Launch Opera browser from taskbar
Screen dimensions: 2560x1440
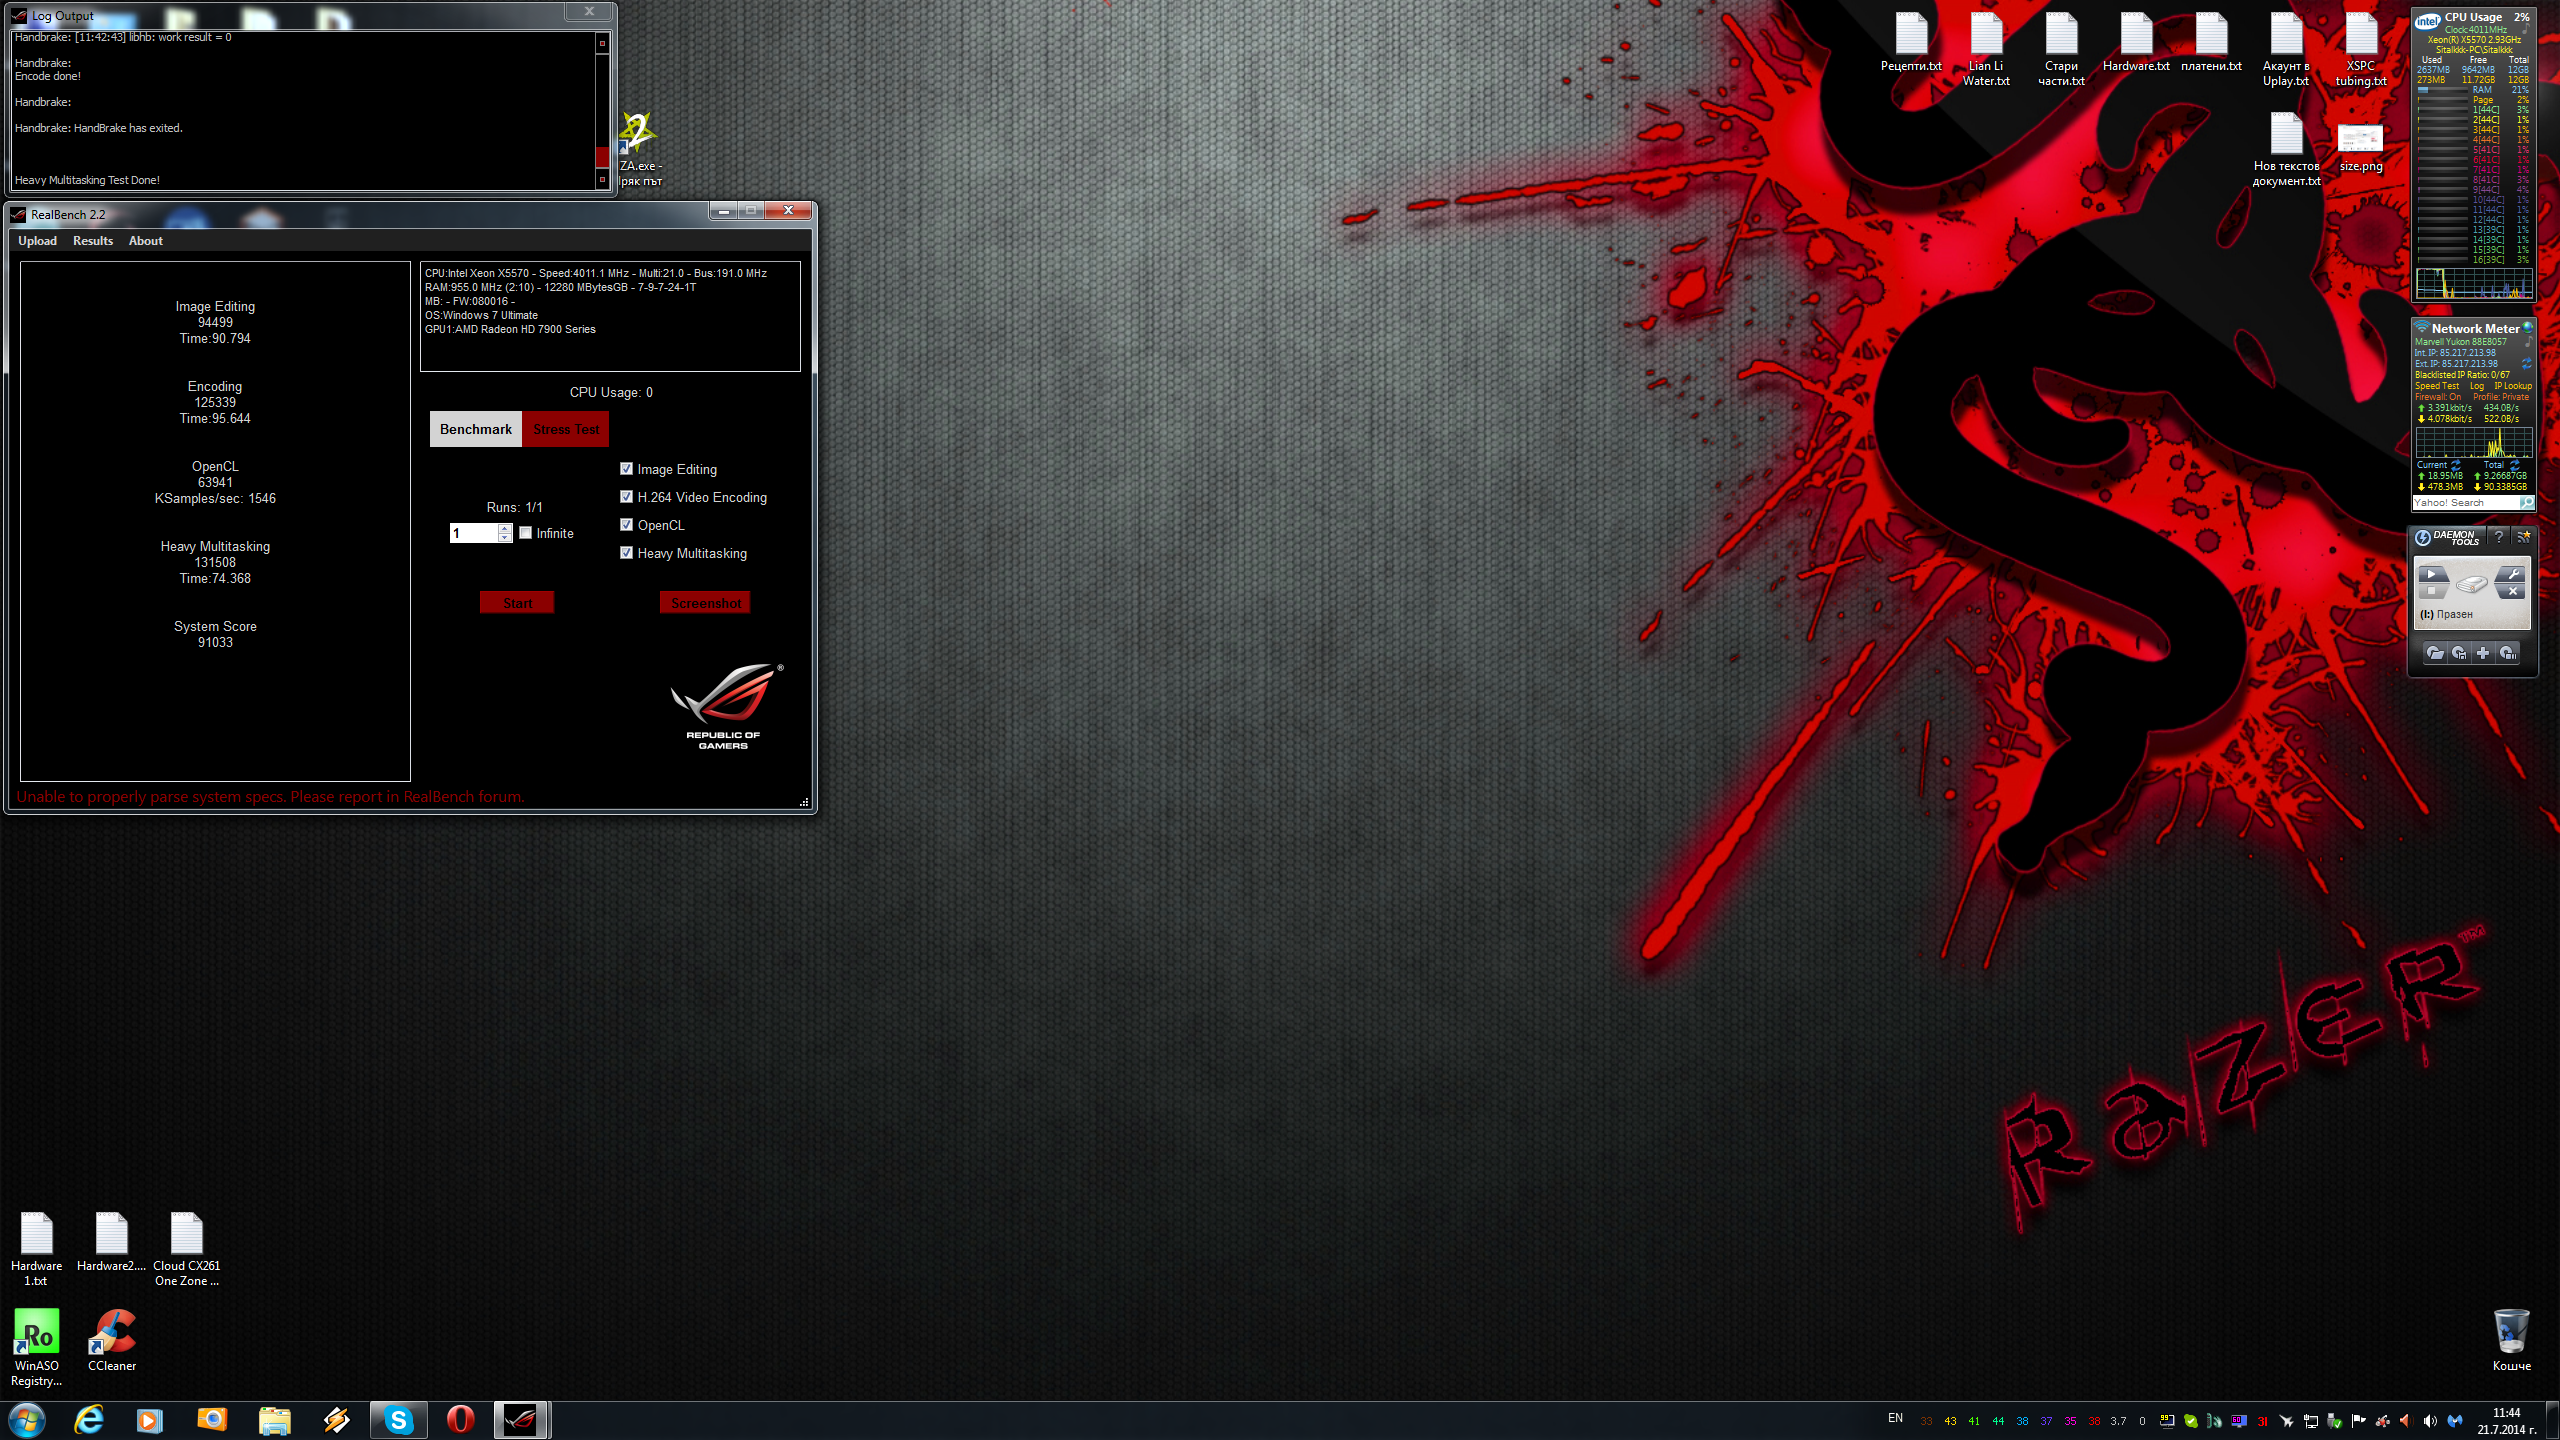point(460,1420)
